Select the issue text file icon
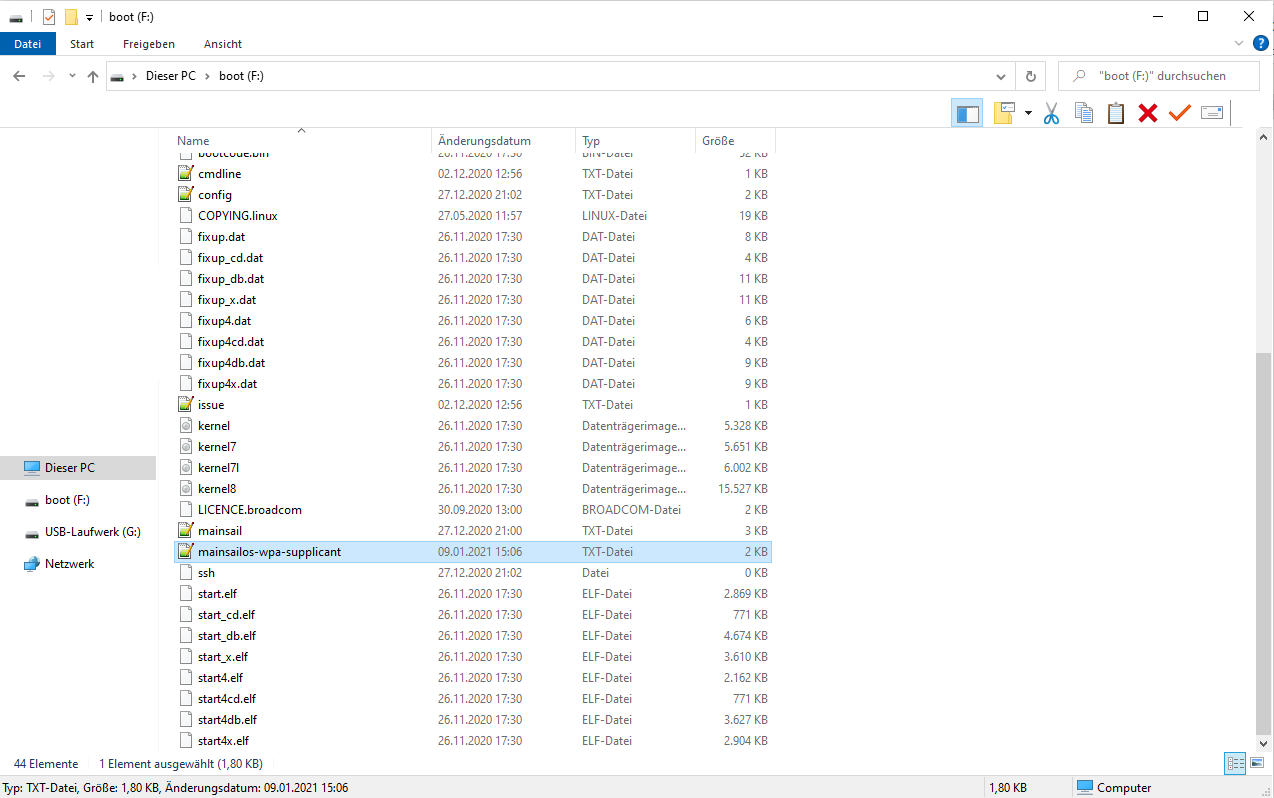The image size is (1274, 798). 185,405
